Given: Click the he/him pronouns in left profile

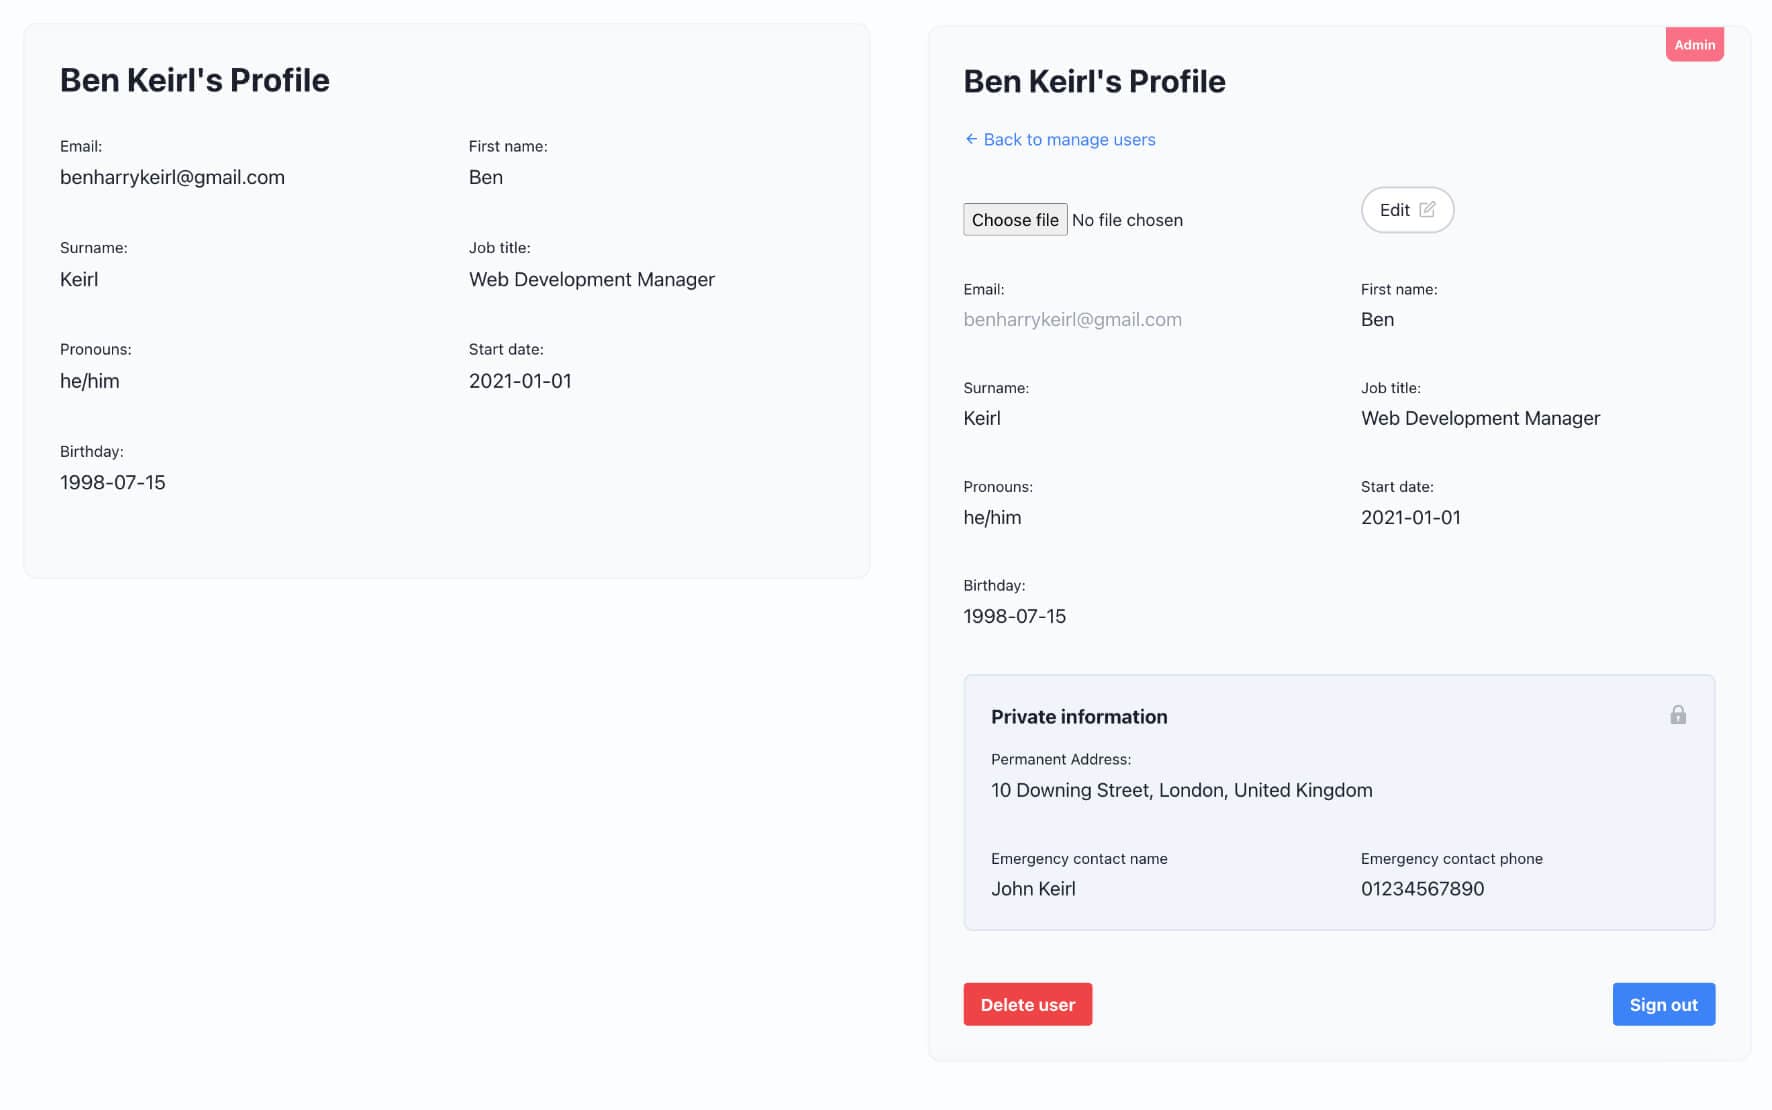Looking at the screenshot, I should (90, 381).
